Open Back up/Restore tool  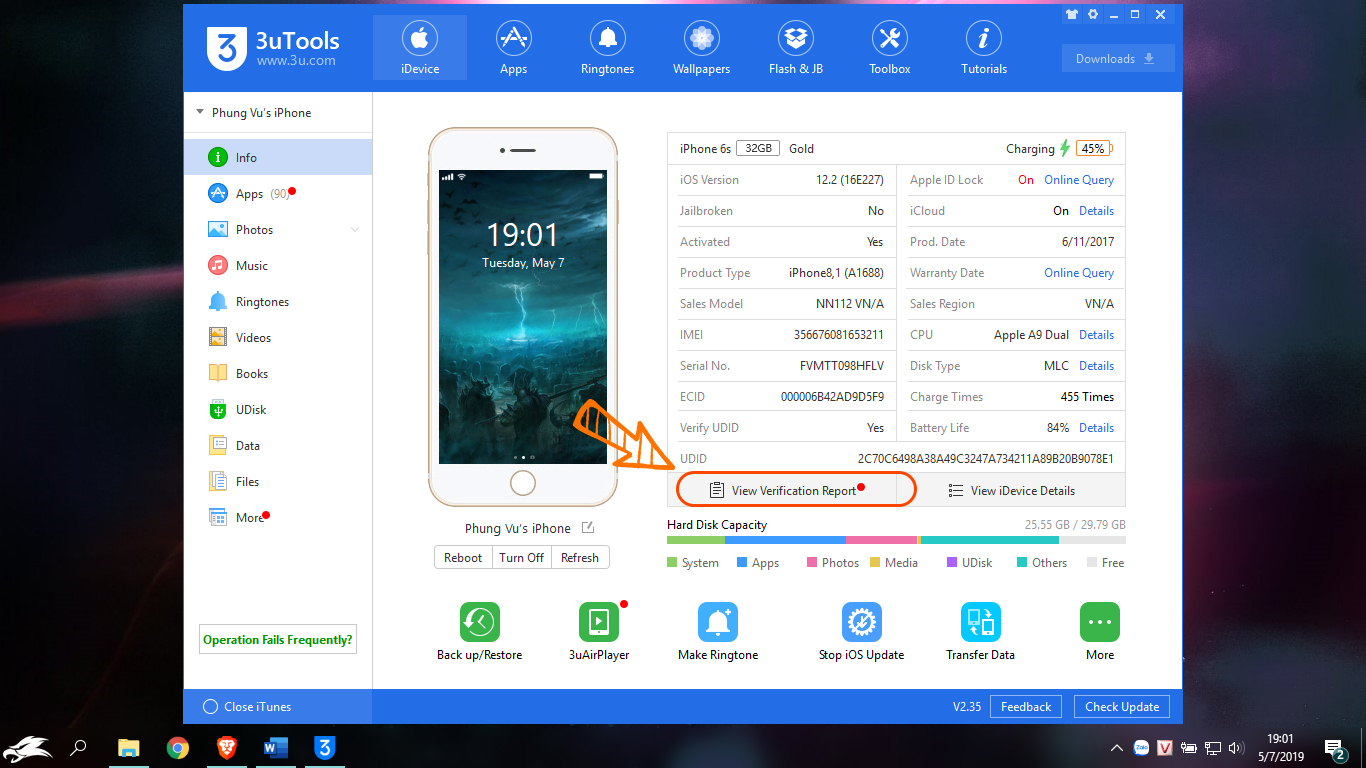point(480,632)
